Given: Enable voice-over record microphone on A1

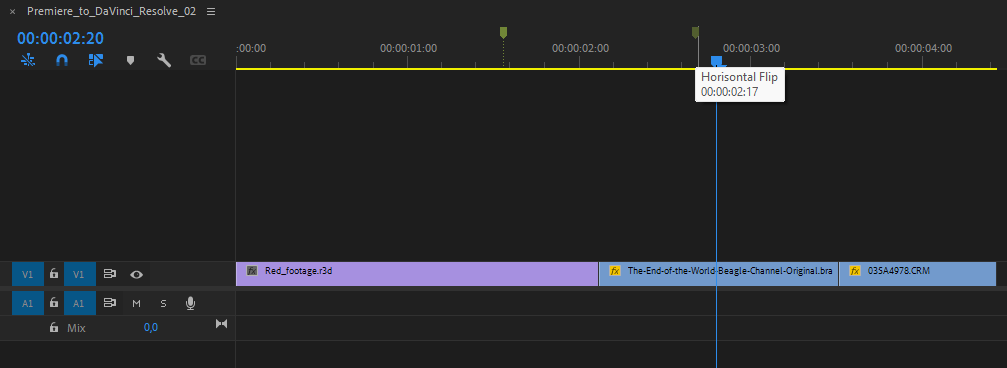Looking at the screenshot, I should pyautogui.click(x=190, y=303).
